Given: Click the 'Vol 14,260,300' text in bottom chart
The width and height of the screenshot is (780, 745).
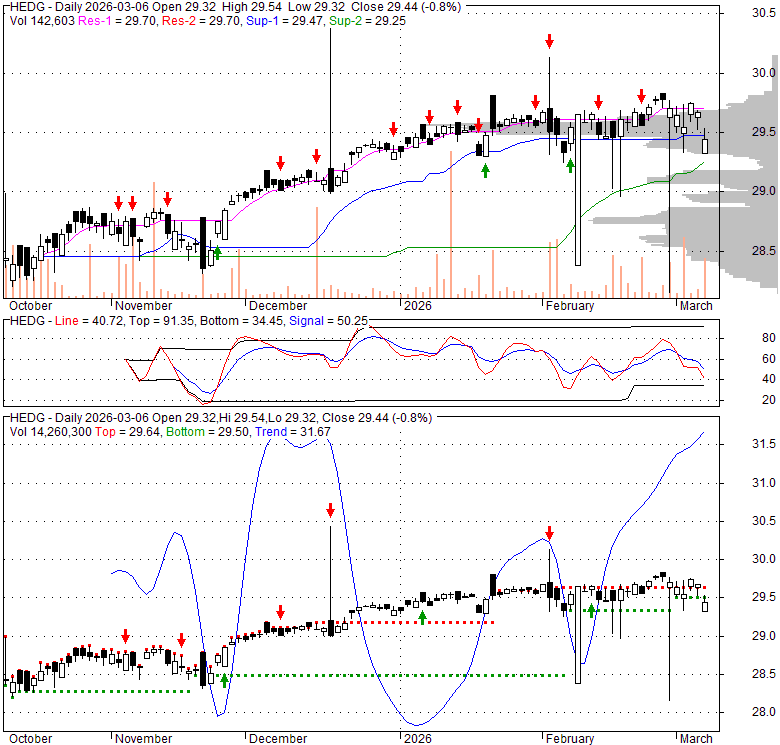Looking at the screenshot, I should (x=51, y=432).
